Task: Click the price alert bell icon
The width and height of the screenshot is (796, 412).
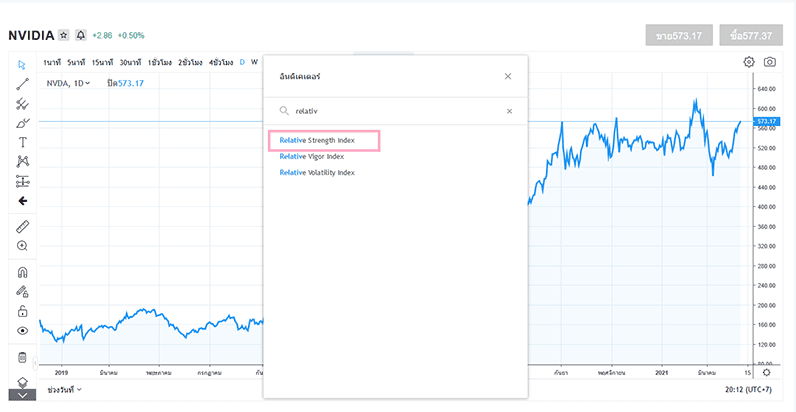Action: [x=81, y=35]
